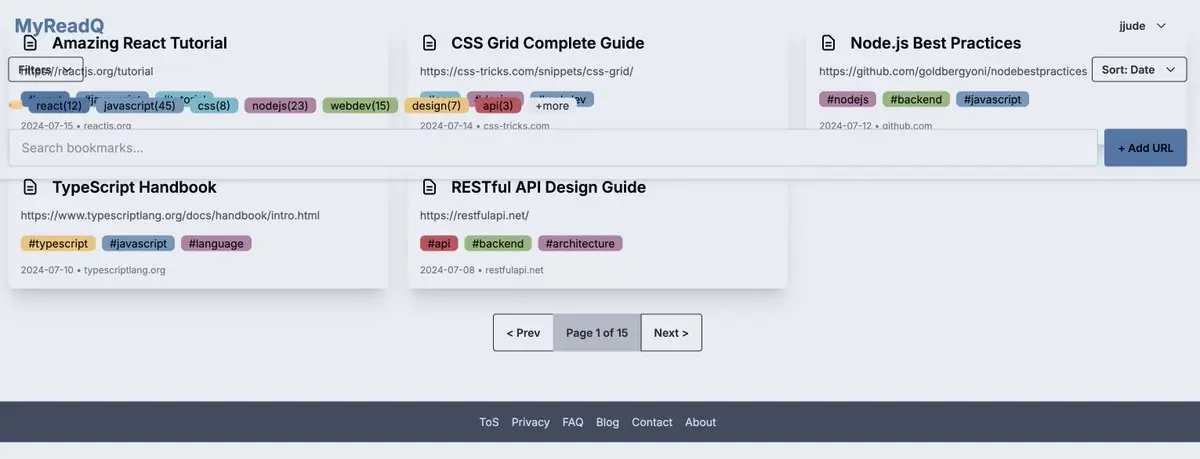Screen dimensions: 1200x459
Task: Click the document icon beside CSS Grid Complete Guide
Action: (429, 43)
